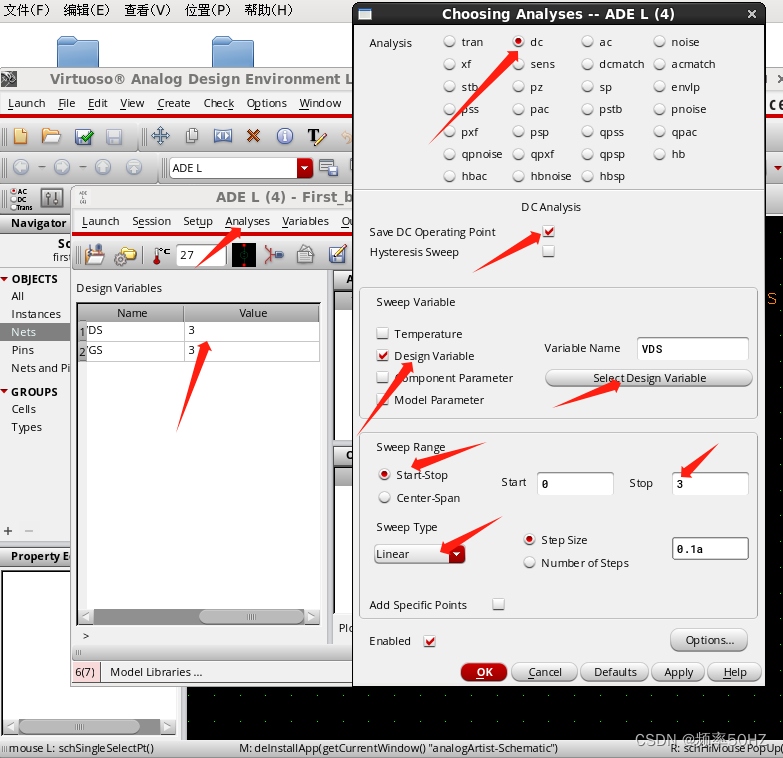The image size is (783, 758).
Task: Click Select Design Variable button
Action: [x=649, y=378]
